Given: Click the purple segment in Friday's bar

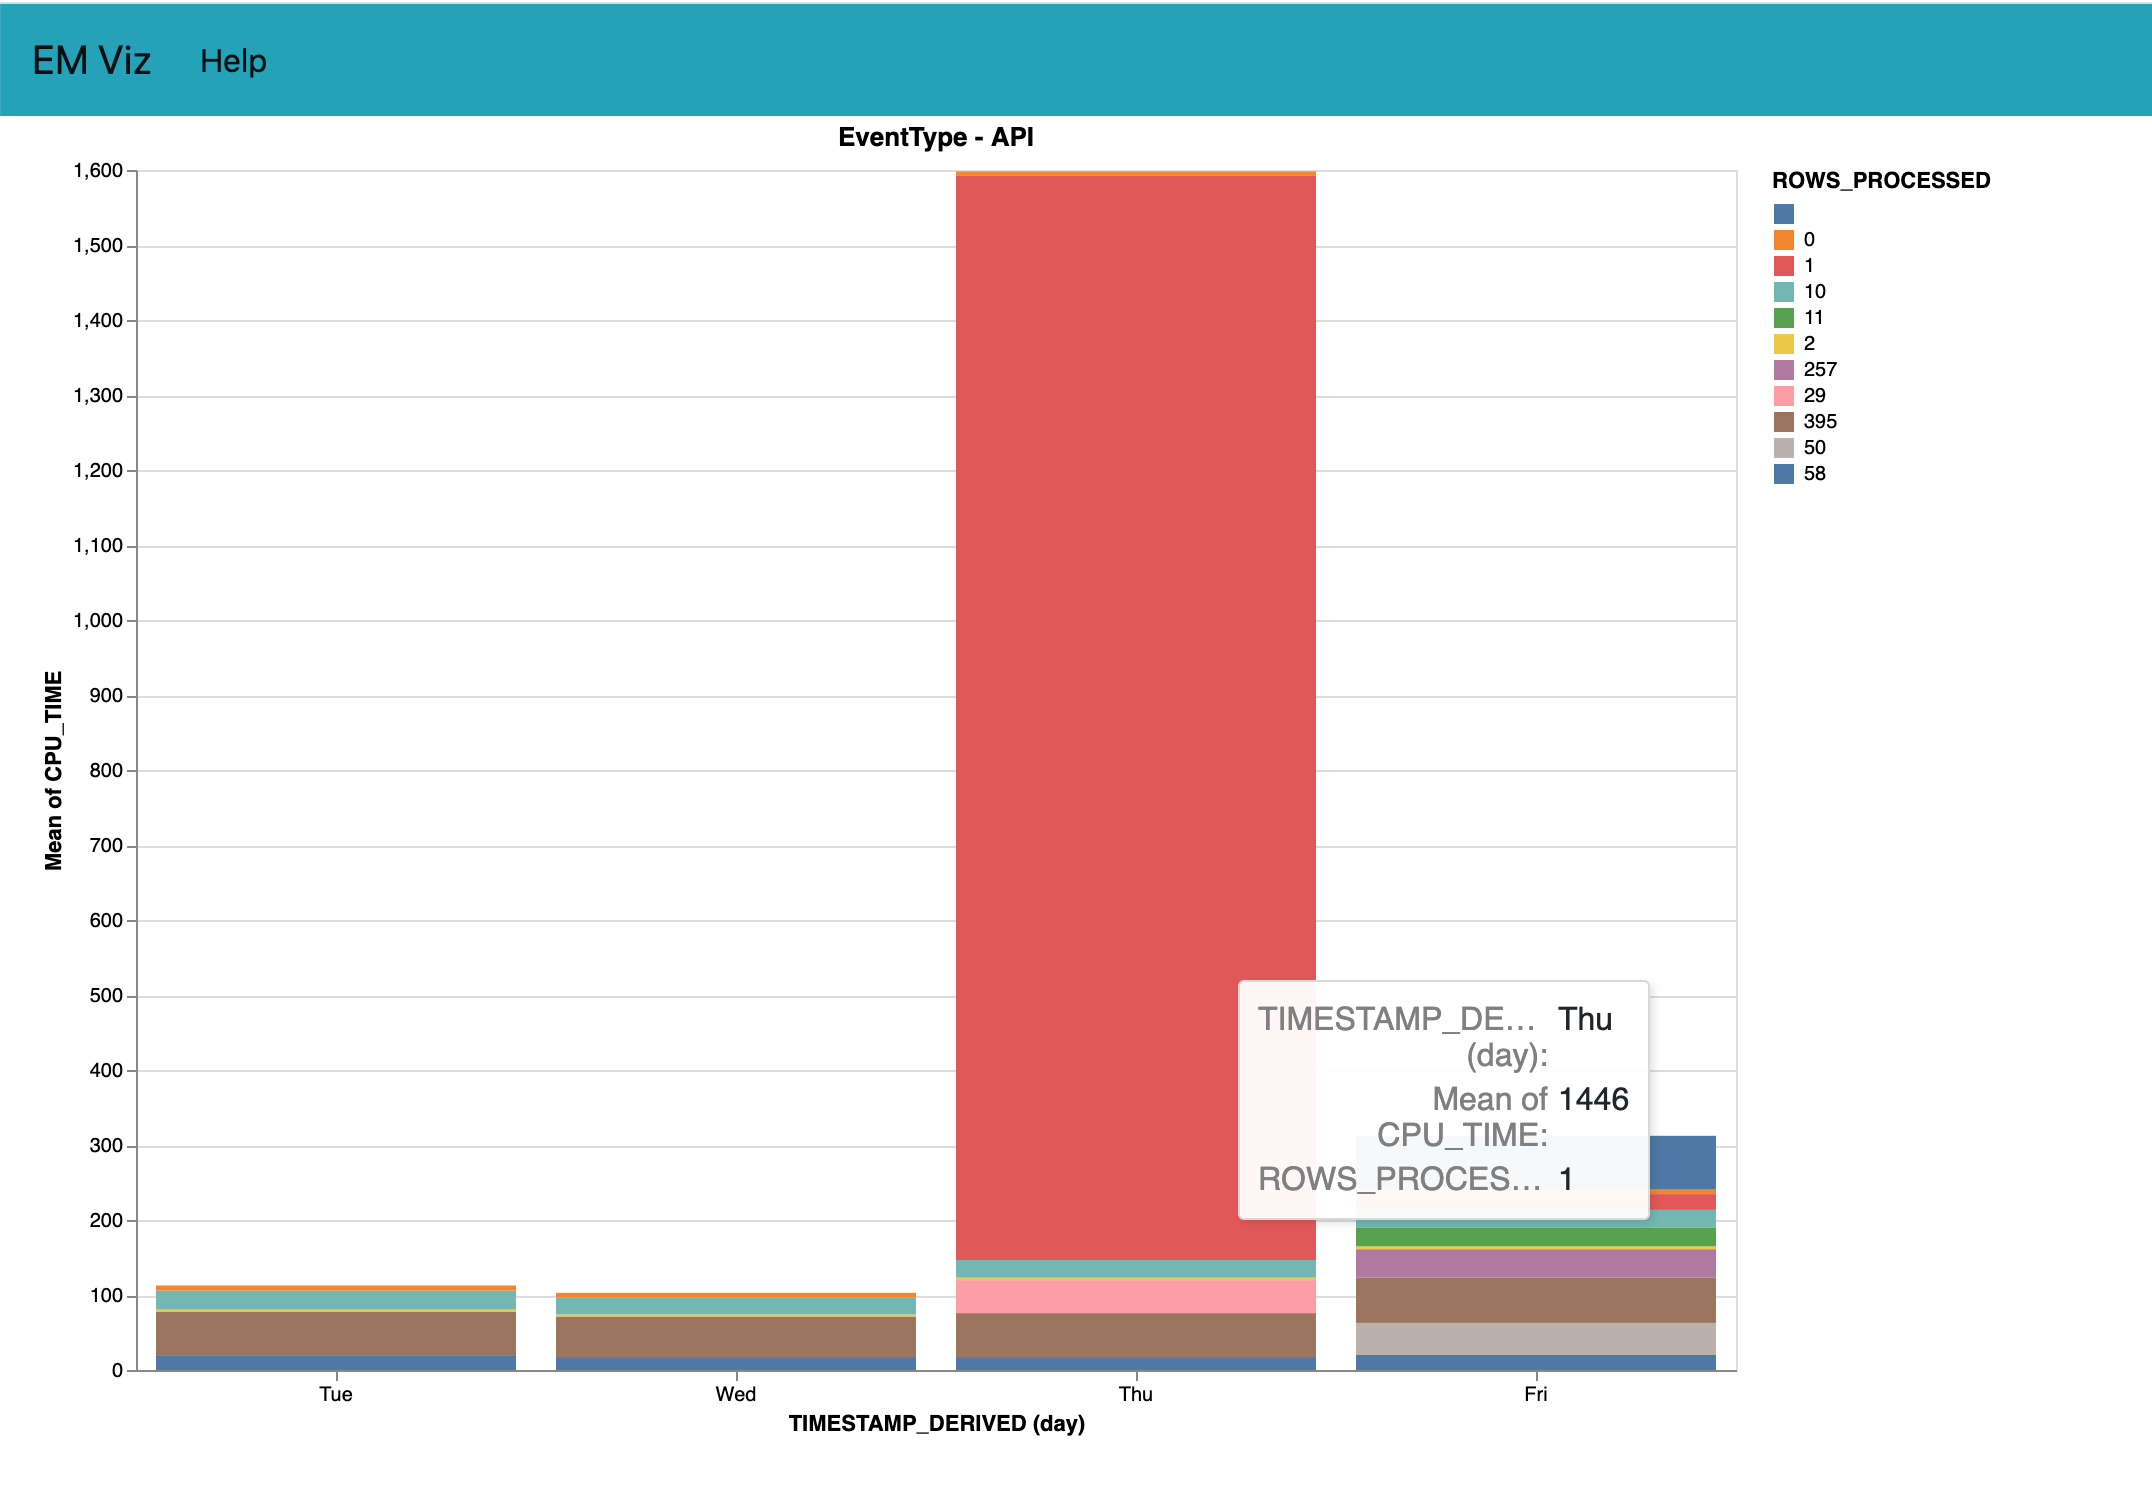Looking at the screenshot, I should (1535, 1264).
